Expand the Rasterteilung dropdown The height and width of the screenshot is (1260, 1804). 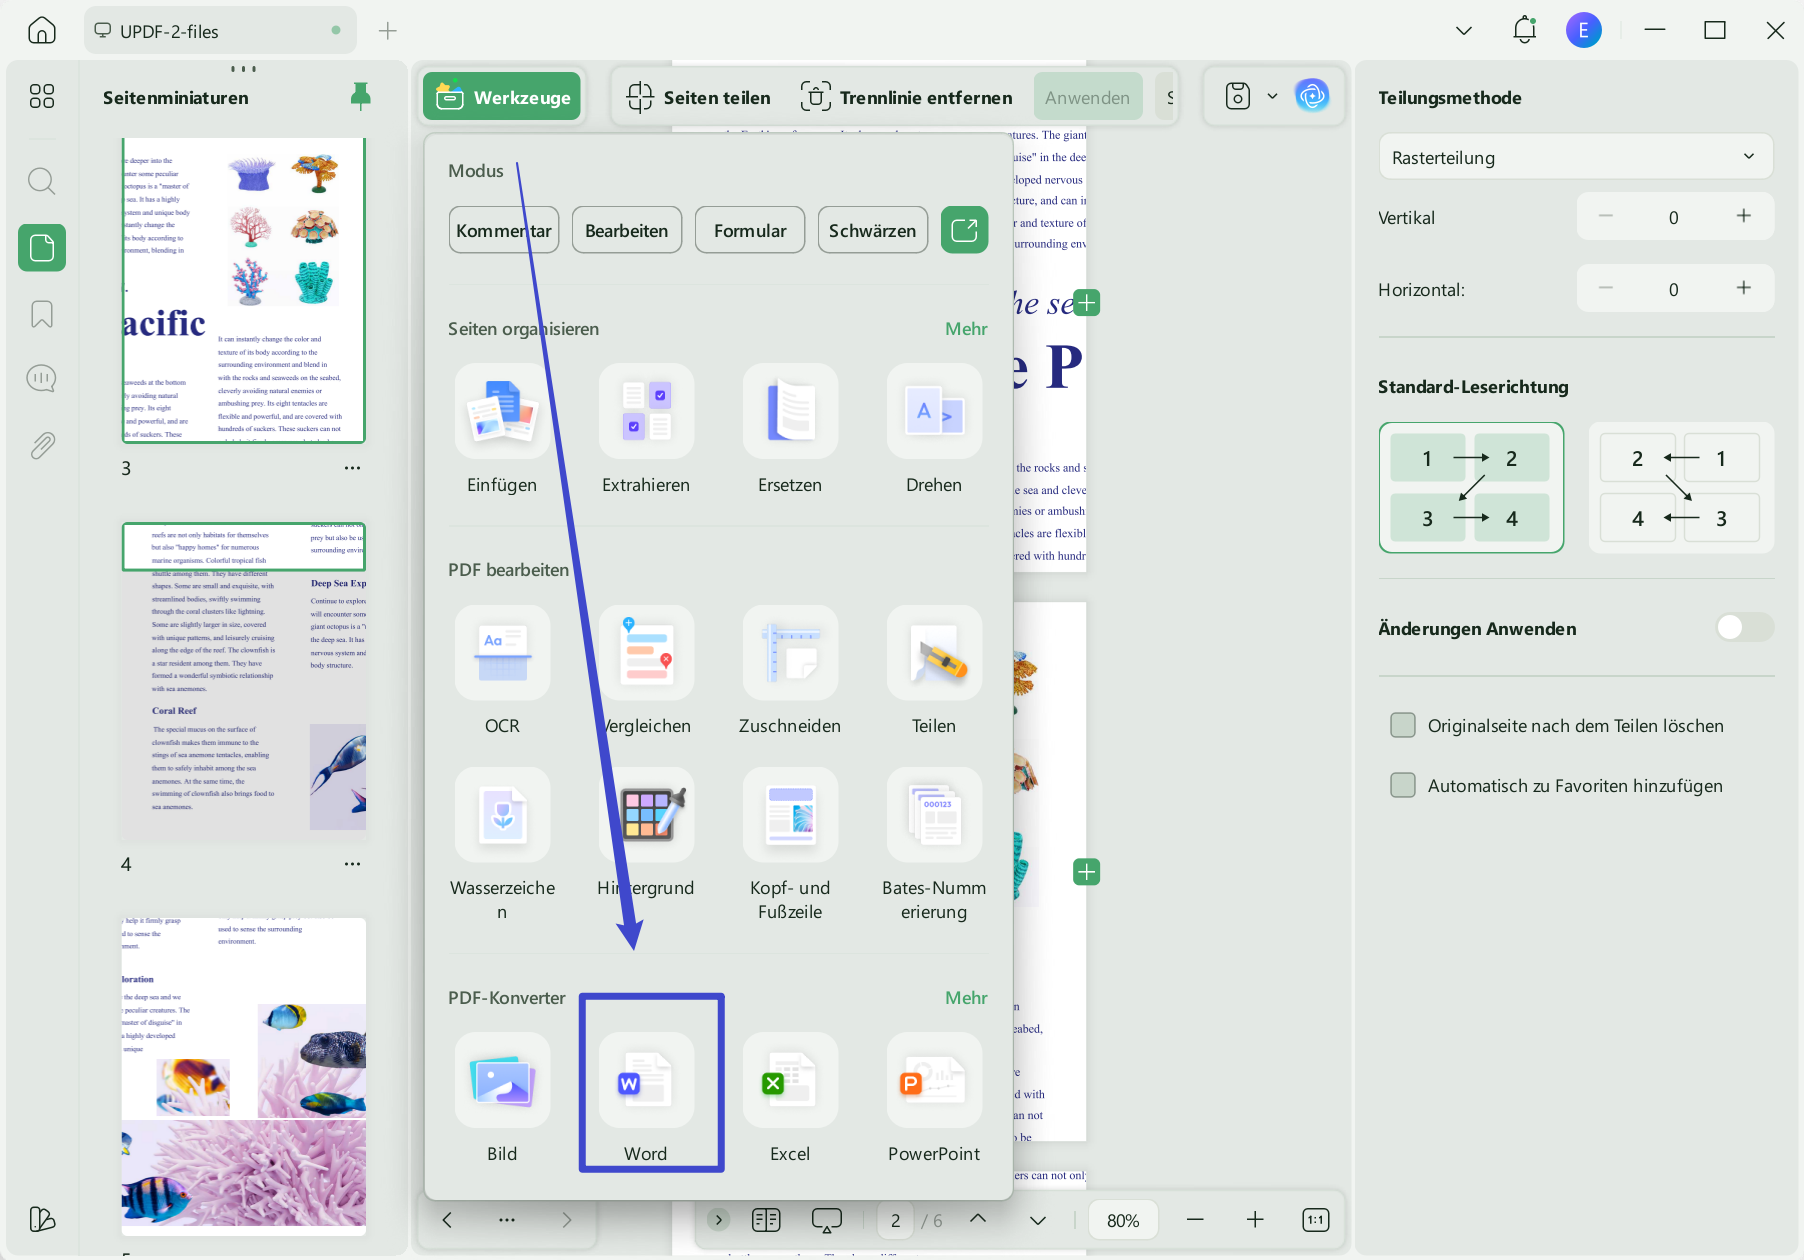click(1575, 157)
